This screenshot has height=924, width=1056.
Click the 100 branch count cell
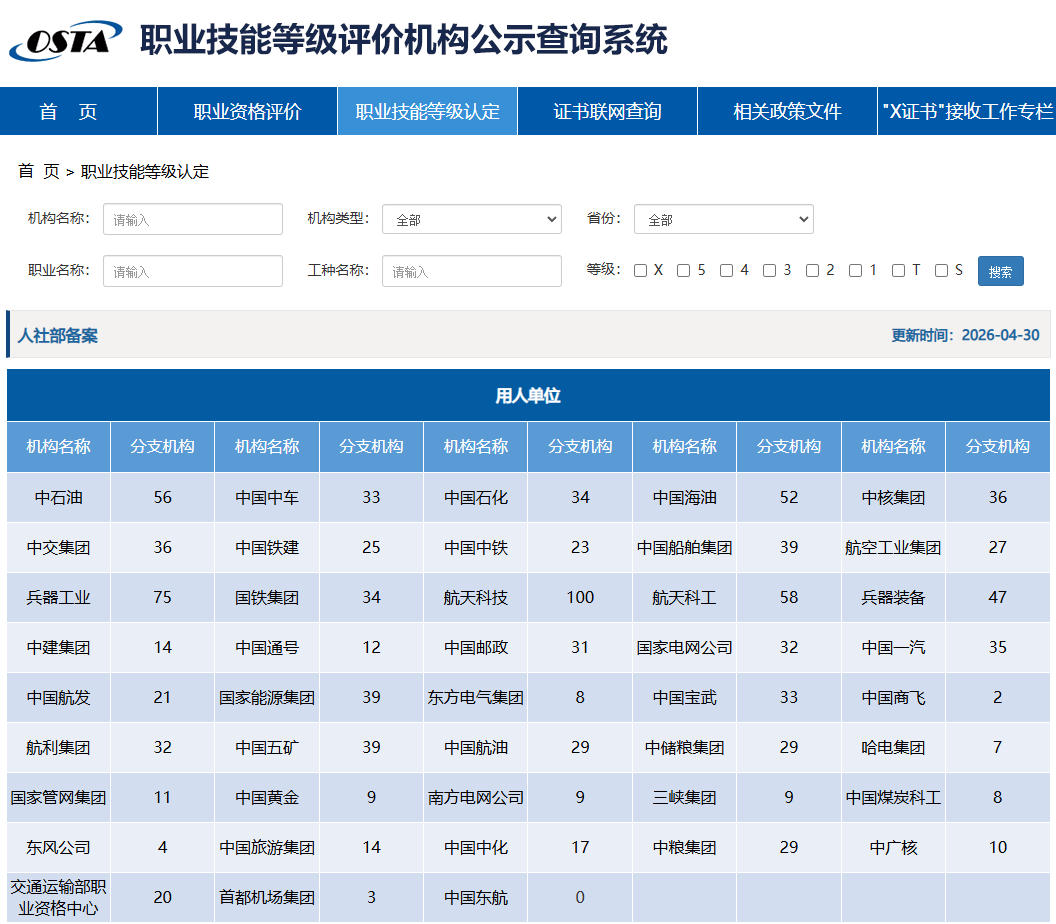[580, 597]
